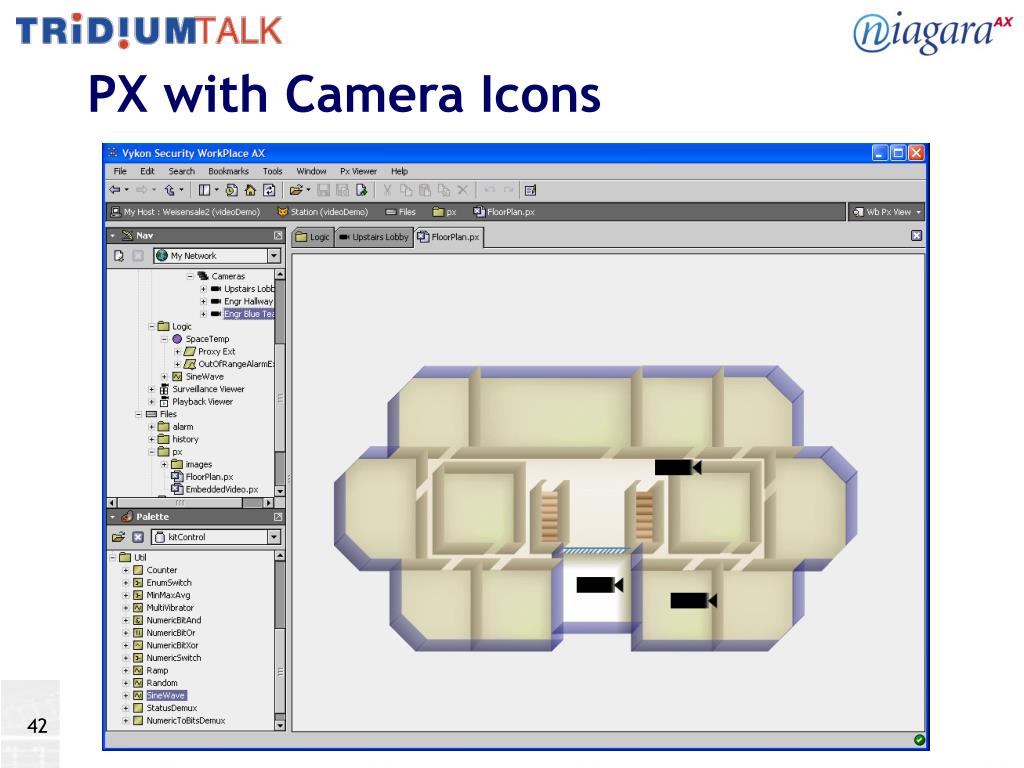The image size is (1024, 768).
Task: Click the Paste clipboard toolbar icon
Action: (x=425, y=190)
